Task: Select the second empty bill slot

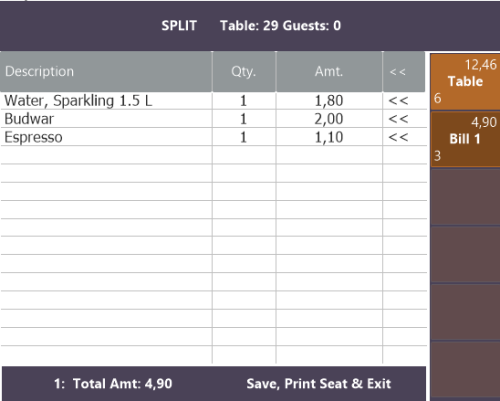Action: tap(465, 255)
